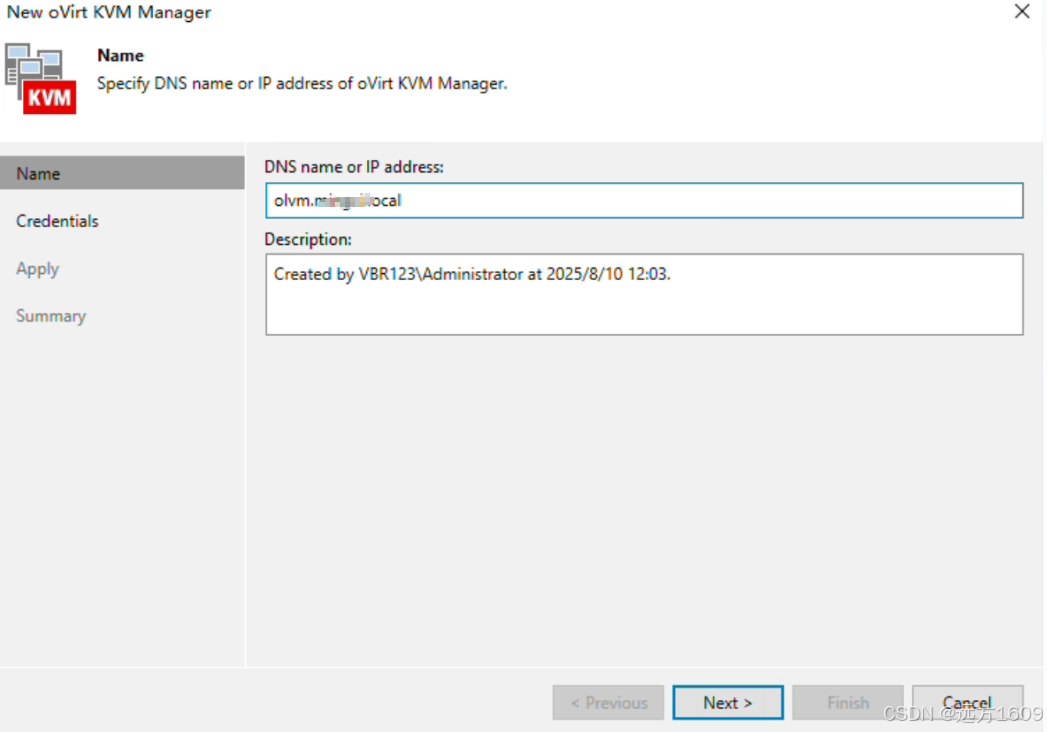Click 'Specify DNS name or IP address' subtitle

302,83
